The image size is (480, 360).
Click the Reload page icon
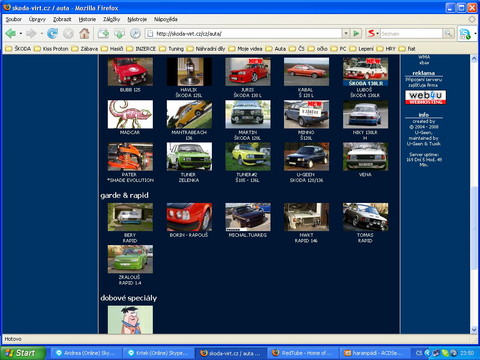click(x=52, y=33)
